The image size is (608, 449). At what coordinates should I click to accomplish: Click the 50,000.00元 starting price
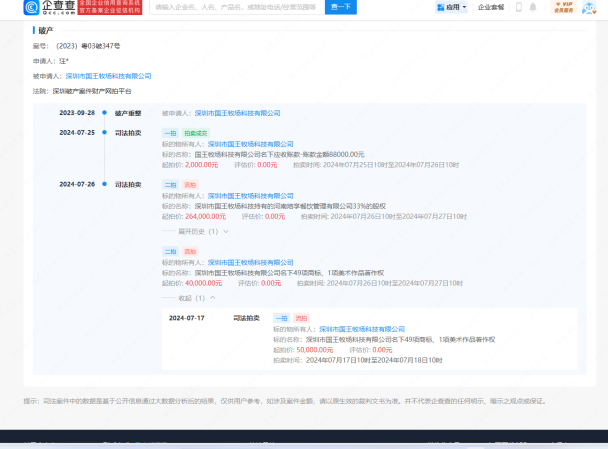point(315,350)
